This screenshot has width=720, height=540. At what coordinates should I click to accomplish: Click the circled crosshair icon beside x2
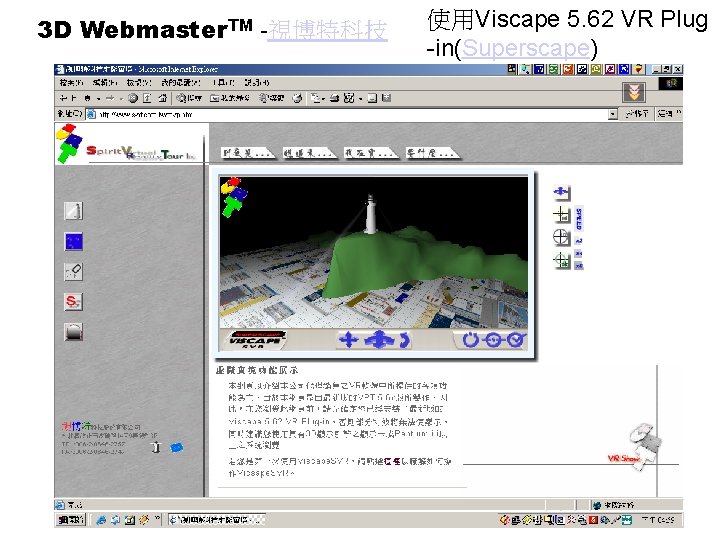(562, 237)
